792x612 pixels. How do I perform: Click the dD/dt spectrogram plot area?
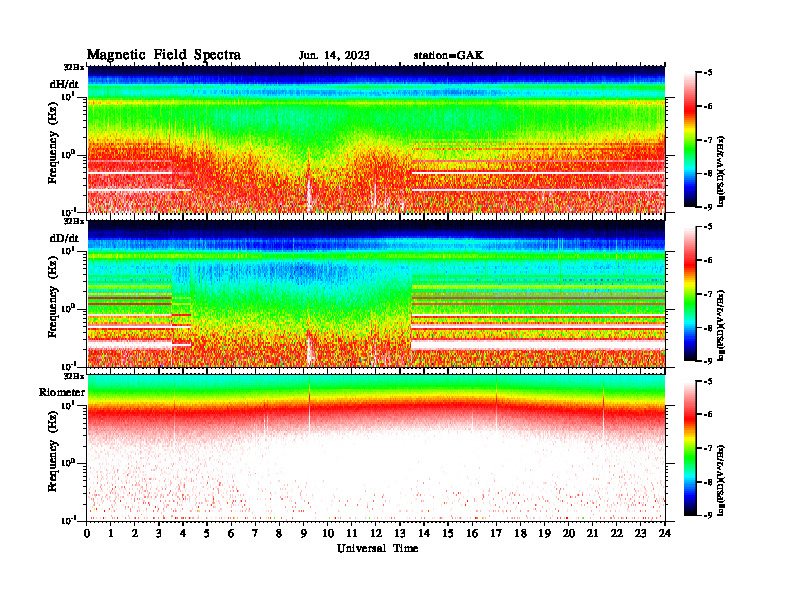click(x=376, y=293)
